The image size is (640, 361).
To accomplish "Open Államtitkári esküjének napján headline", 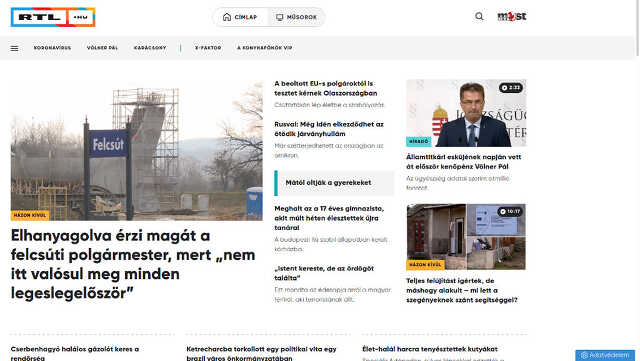I will (463, 162).
